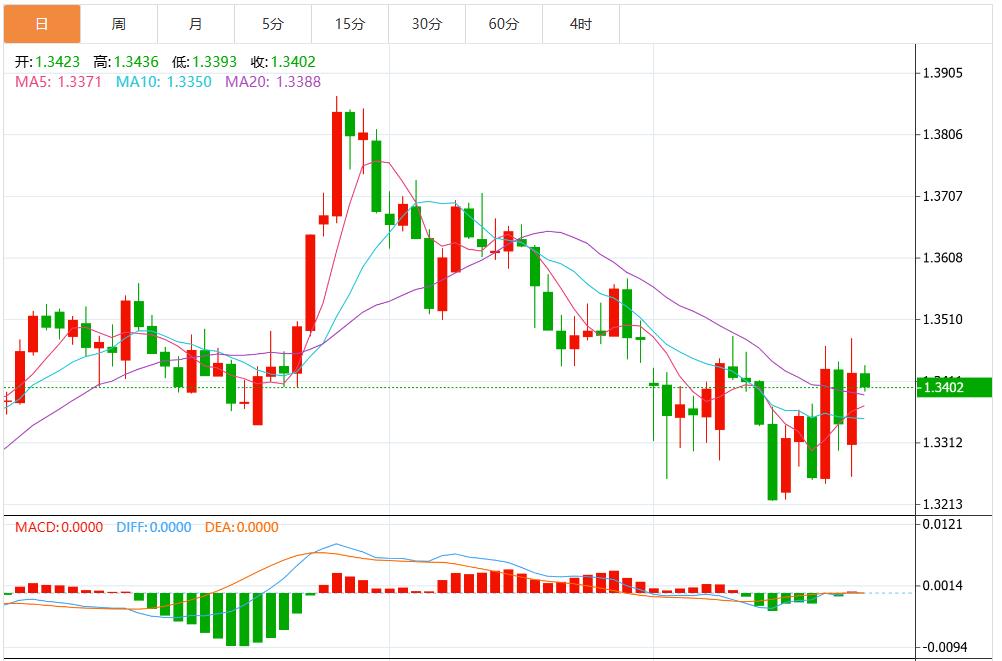Switch to the 周 weekly tab
The image size is (1002, 661).
[119, 24]
